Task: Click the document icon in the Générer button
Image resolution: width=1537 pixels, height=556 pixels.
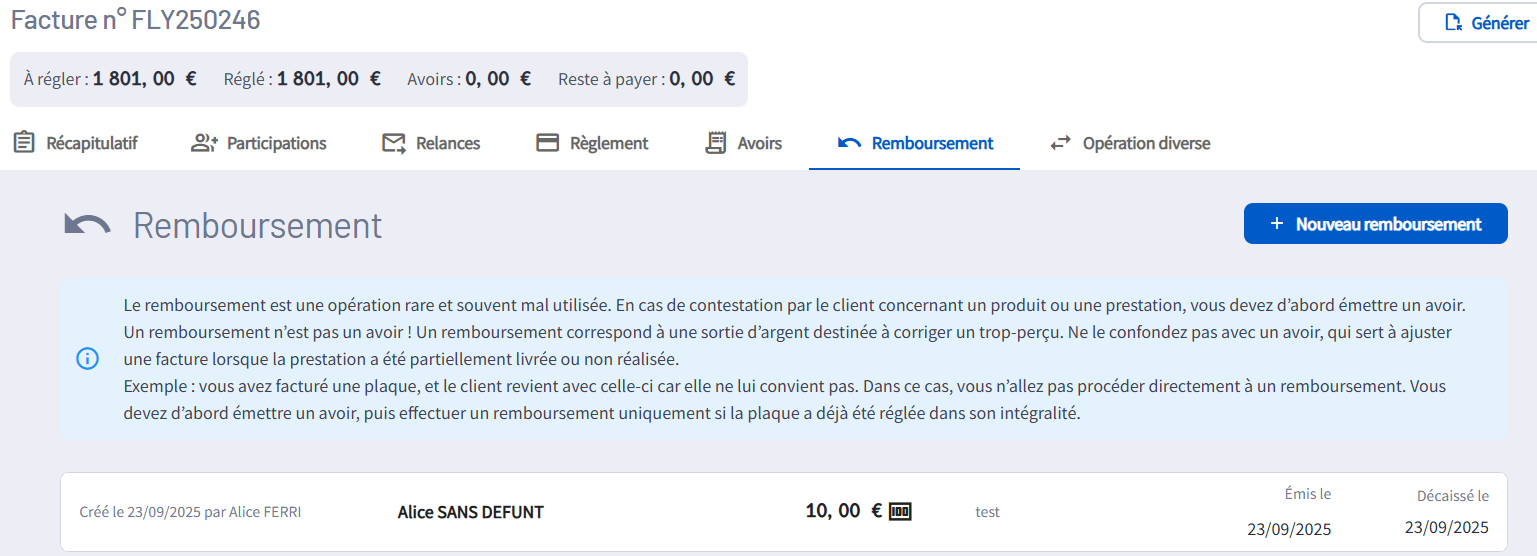Action: [x=1455, y=23]
